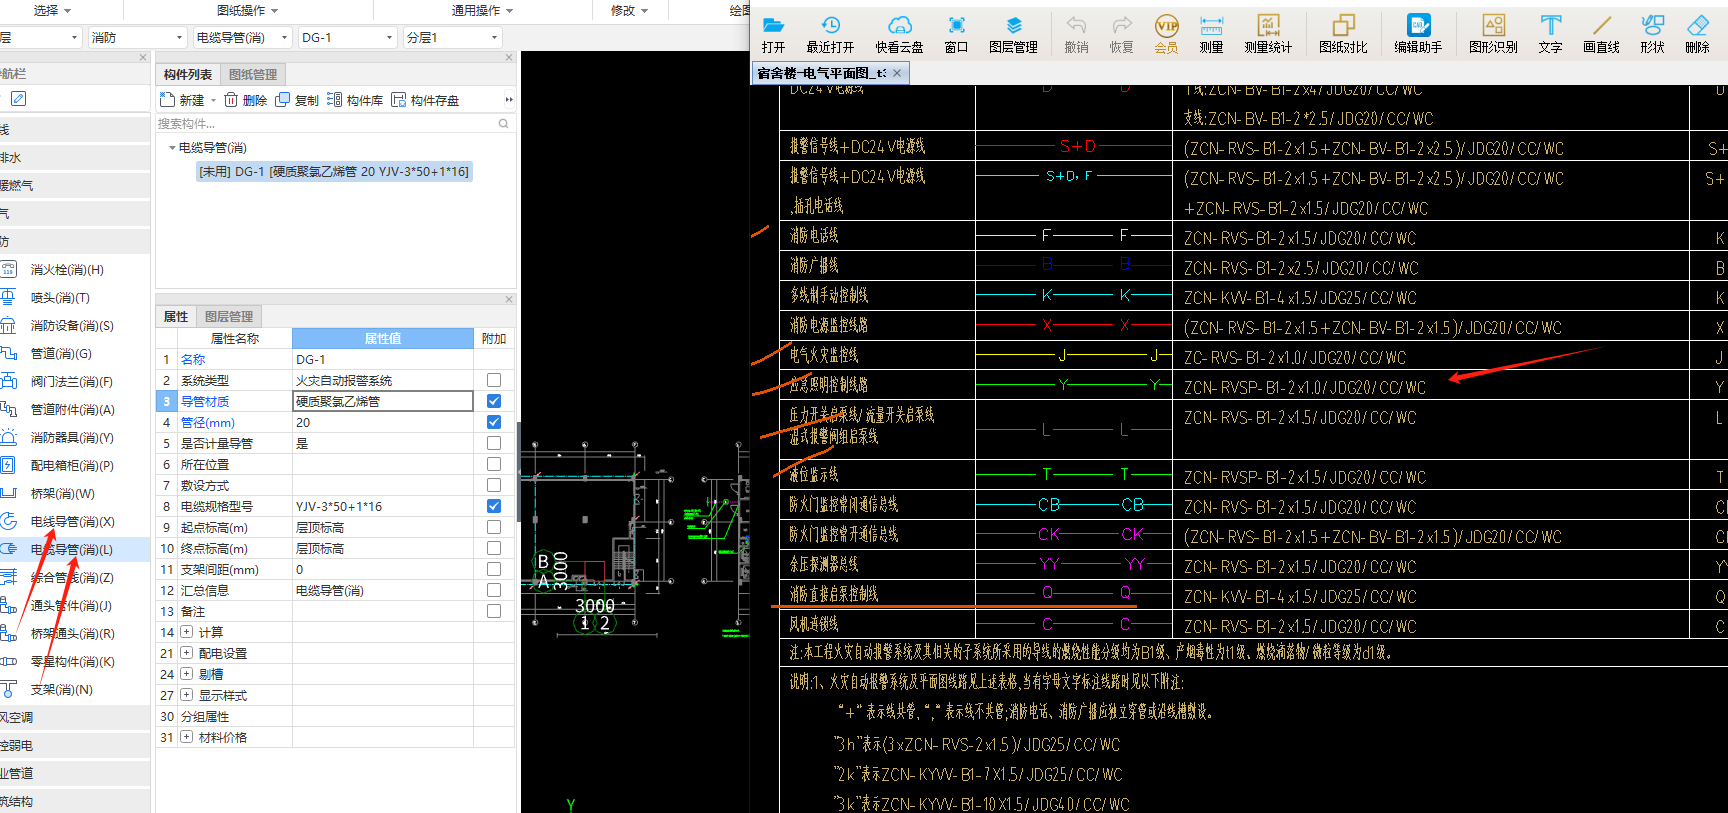The width and height of the screenshot is (1728, 813).
Task: Uncheck 电缆规格型号 additional checkbox
Action: click(494, 506)
